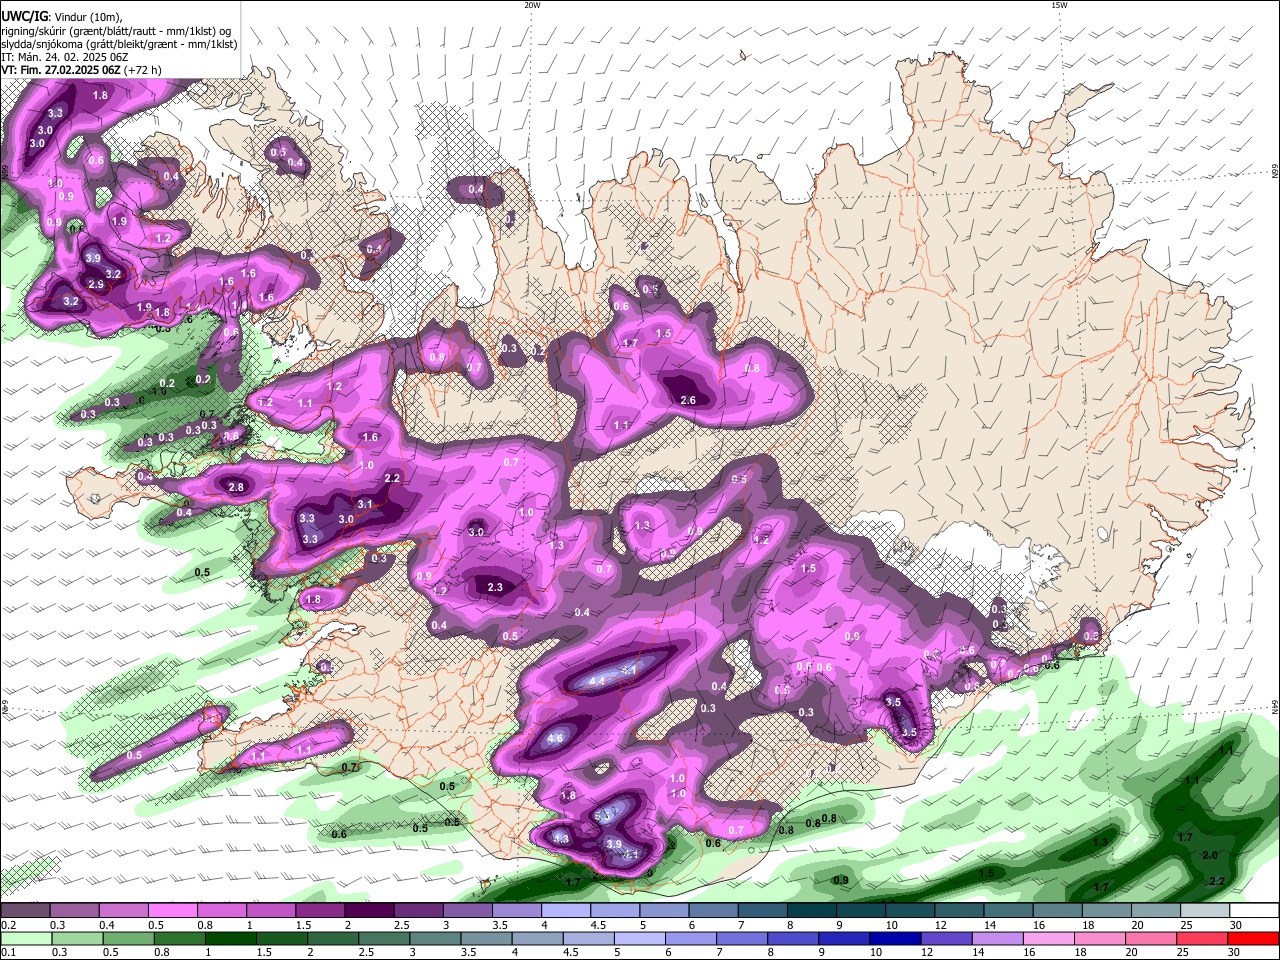Screen dimensions: 1280x960
Task: Click the 15W longitude label
Action: coord(1059,5)
